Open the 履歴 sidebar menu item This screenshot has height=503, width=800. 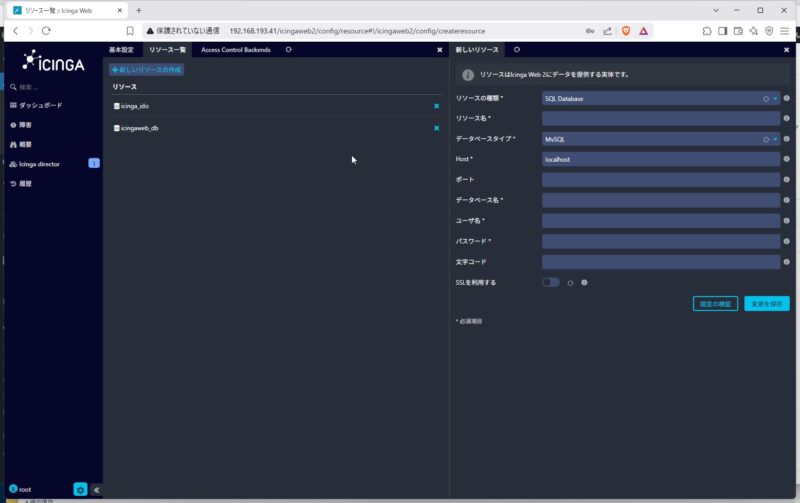[x=21, y=184]
